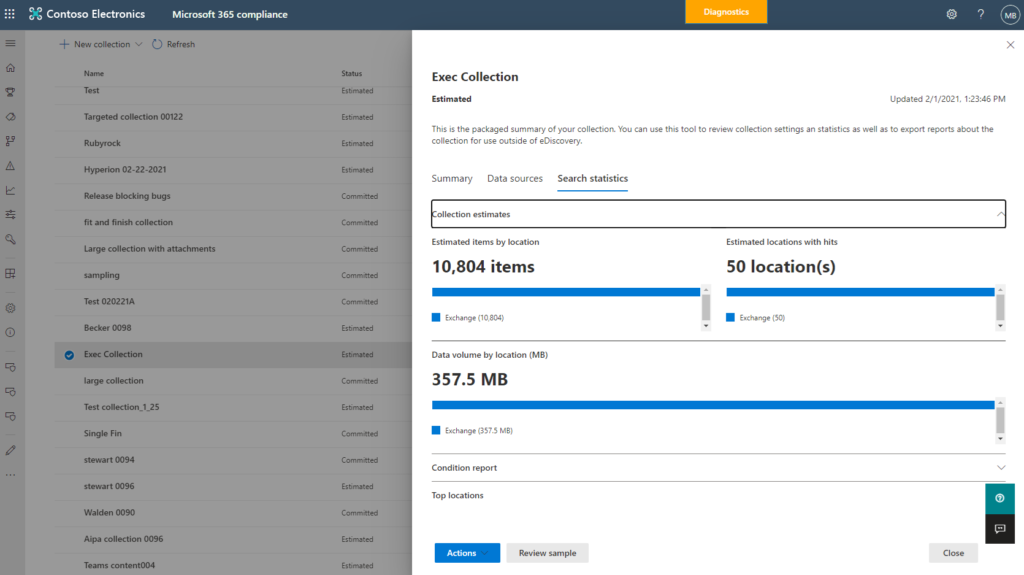
Task: Uncheck the Exec Collection row checkbox
Action: (x=69, y=355)
